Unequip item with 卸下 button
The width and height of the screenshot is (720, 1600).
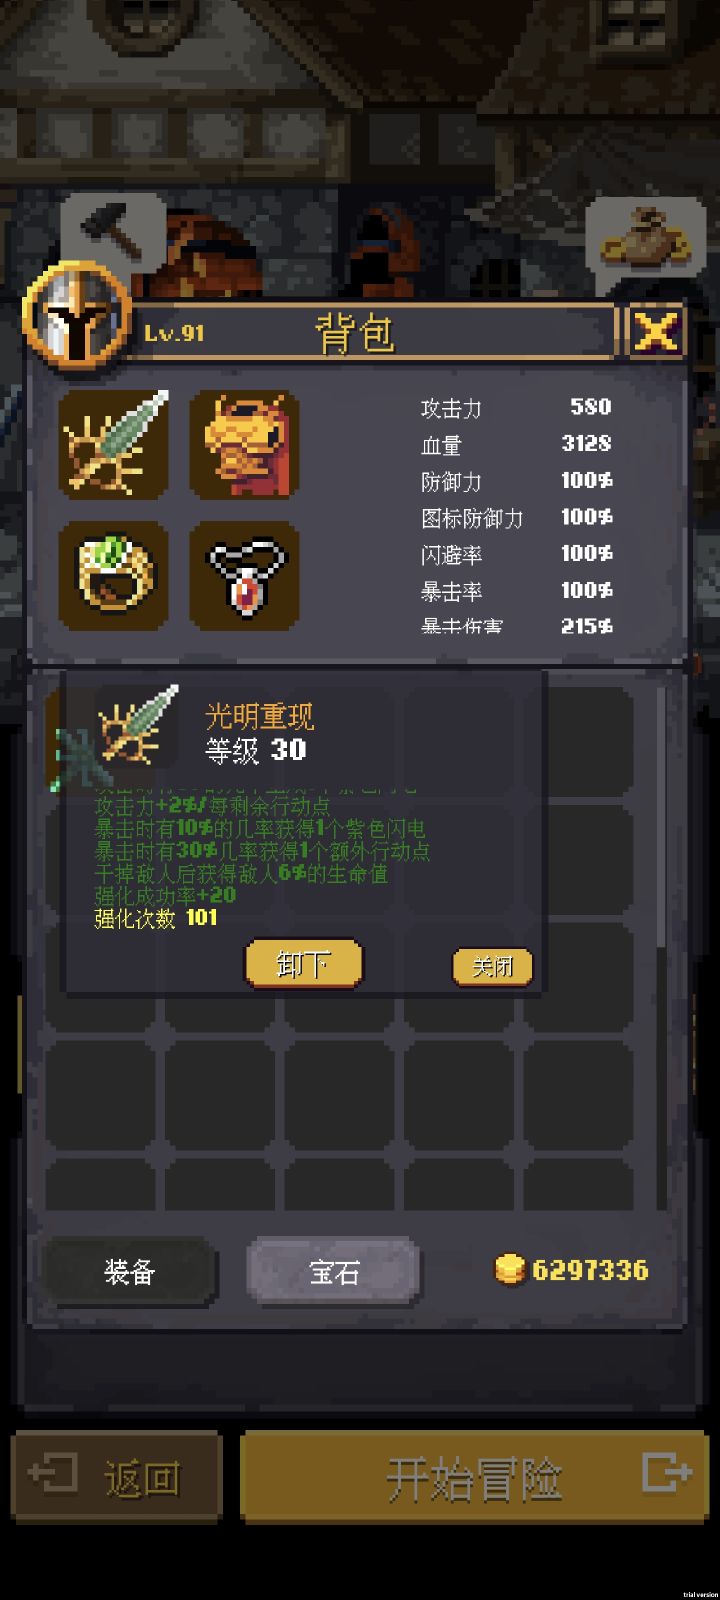click(x=303, y=964)
